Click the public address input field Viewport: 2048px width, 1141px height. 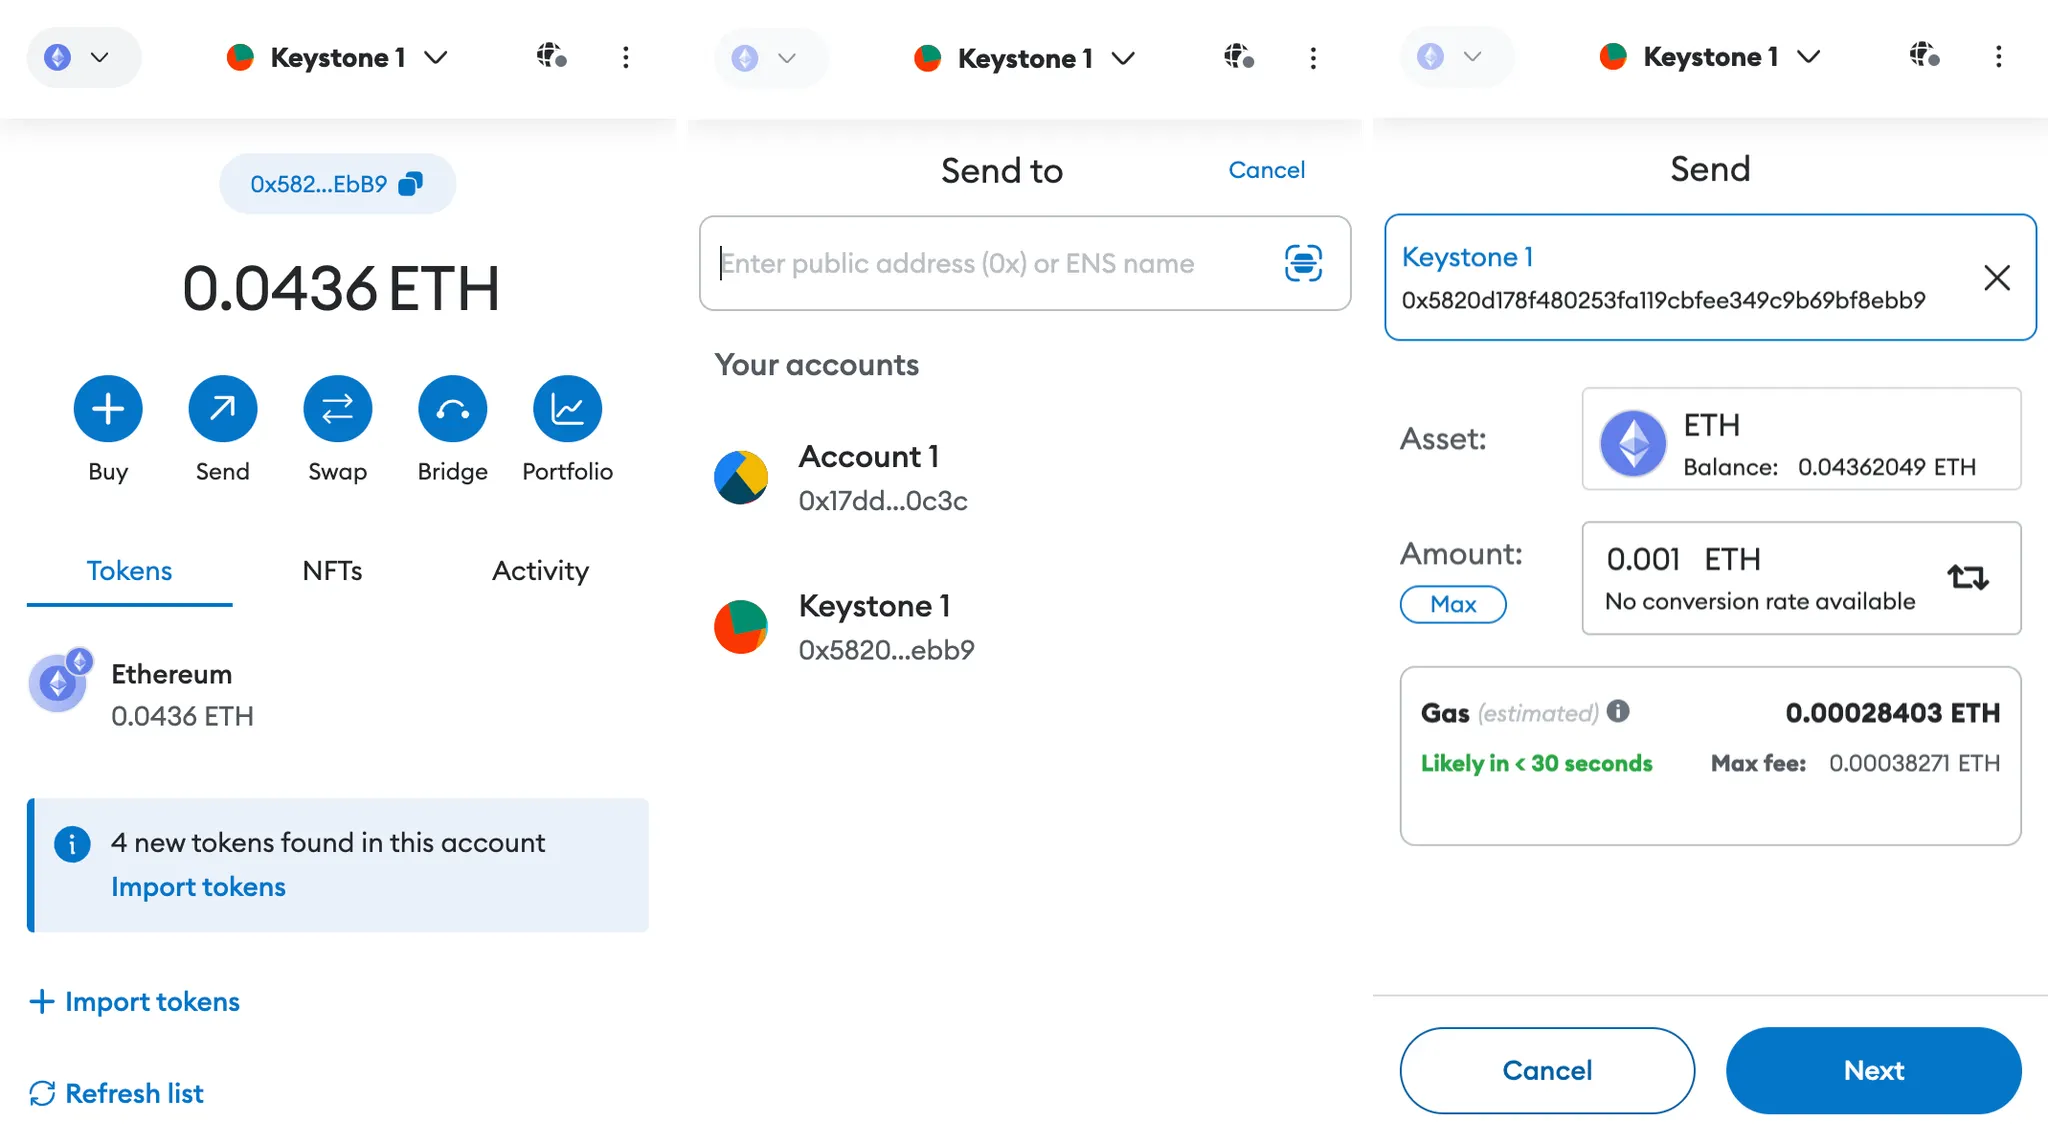pyautogui.click(x=1000, y=263)
